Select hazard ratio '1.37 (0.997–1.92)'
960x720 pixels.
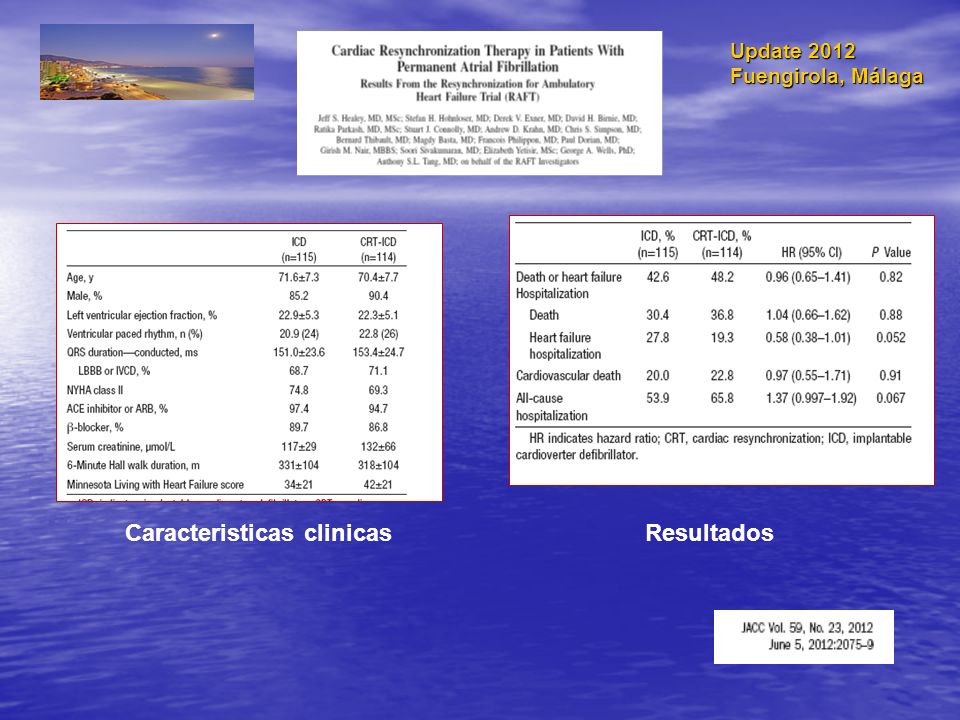(x=811, y=398)
